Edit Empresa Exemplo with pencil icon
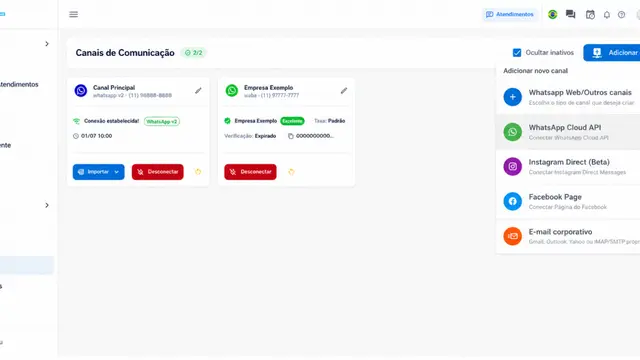The image size is (640, 360). pyautogui.click(x=344, y=91)
